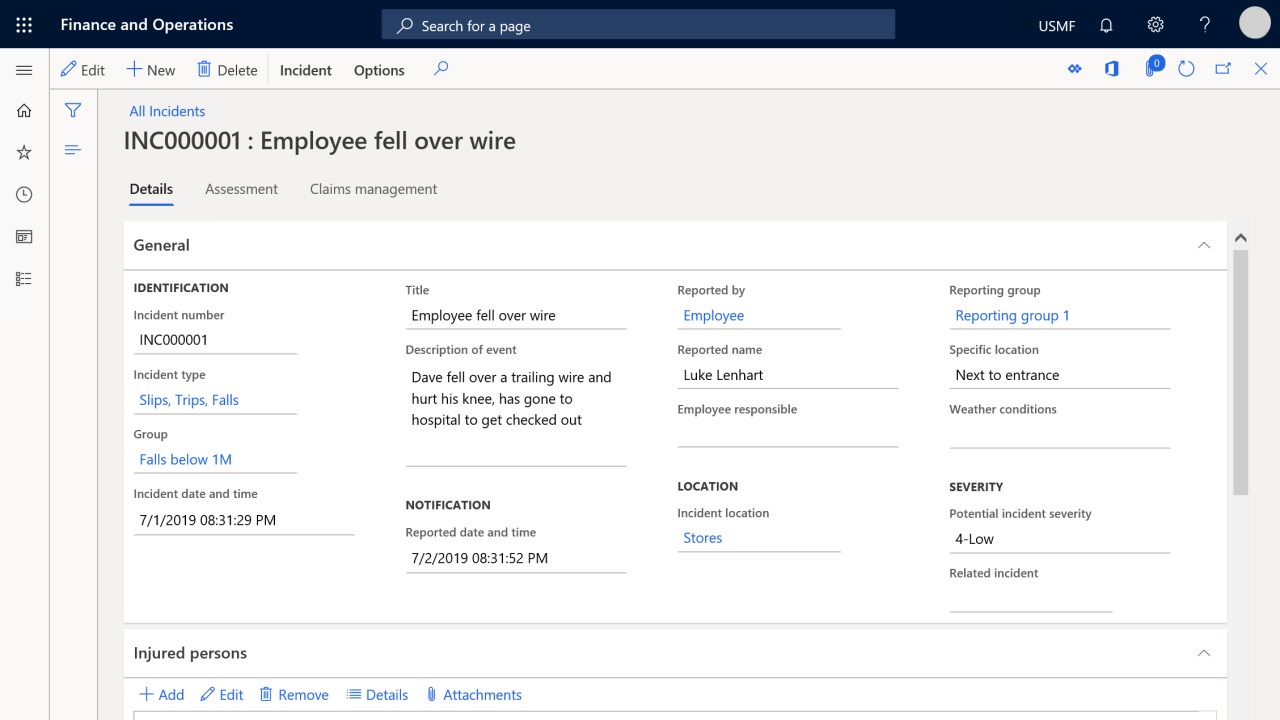The height and width of the screenshot is (720, 1280).
Task: Close the incident form
Action: (x=1261, y=69)
